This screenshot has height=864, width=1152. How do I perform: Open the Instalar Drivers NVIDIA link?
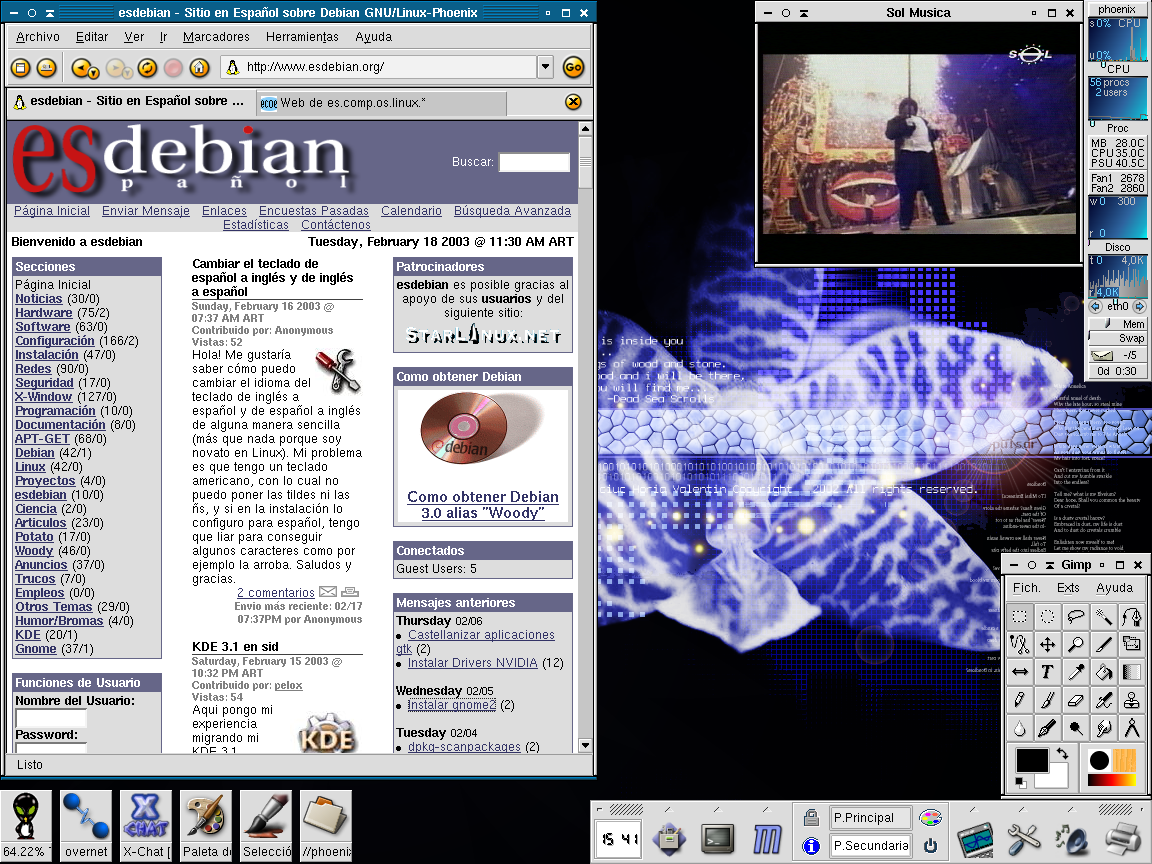[x=472, y=663]
